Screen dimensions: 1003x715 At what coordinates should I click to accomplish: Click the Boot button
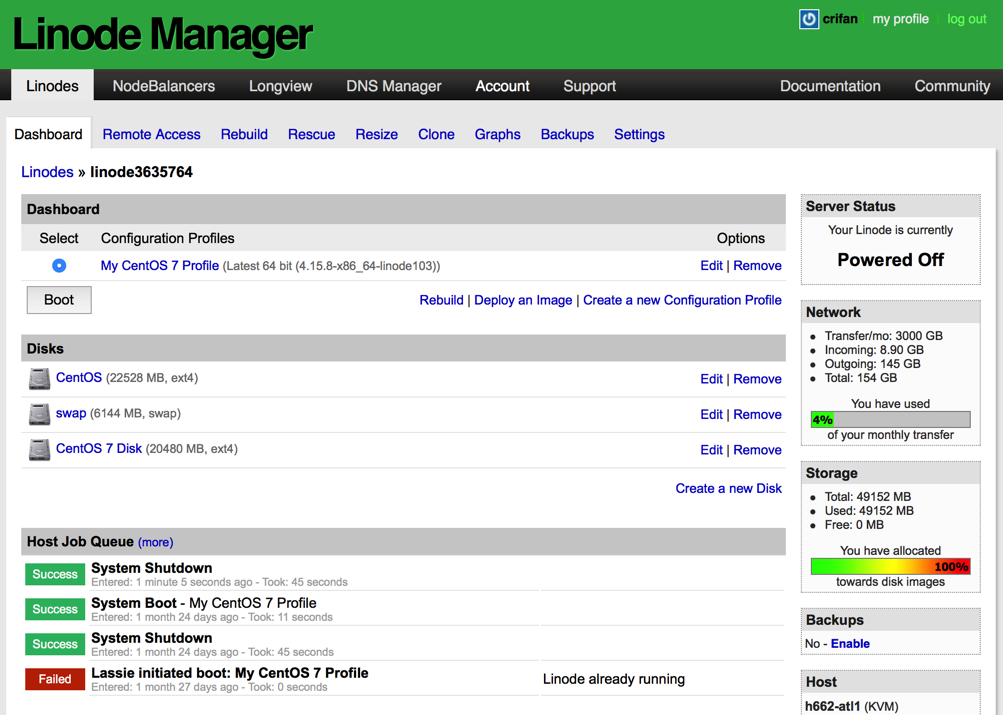[59, 300]
